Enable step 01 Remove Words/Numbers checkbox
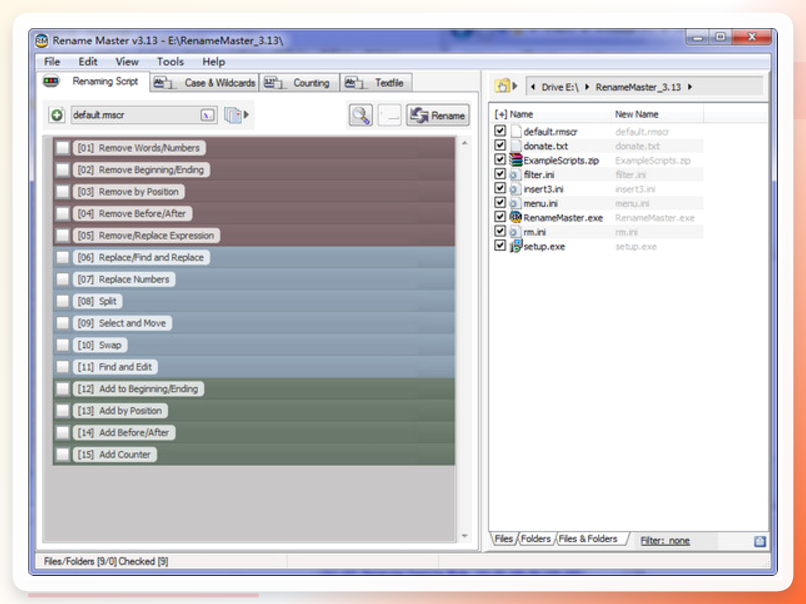Screen dimensions: 806x604 (x=63, y=148)
